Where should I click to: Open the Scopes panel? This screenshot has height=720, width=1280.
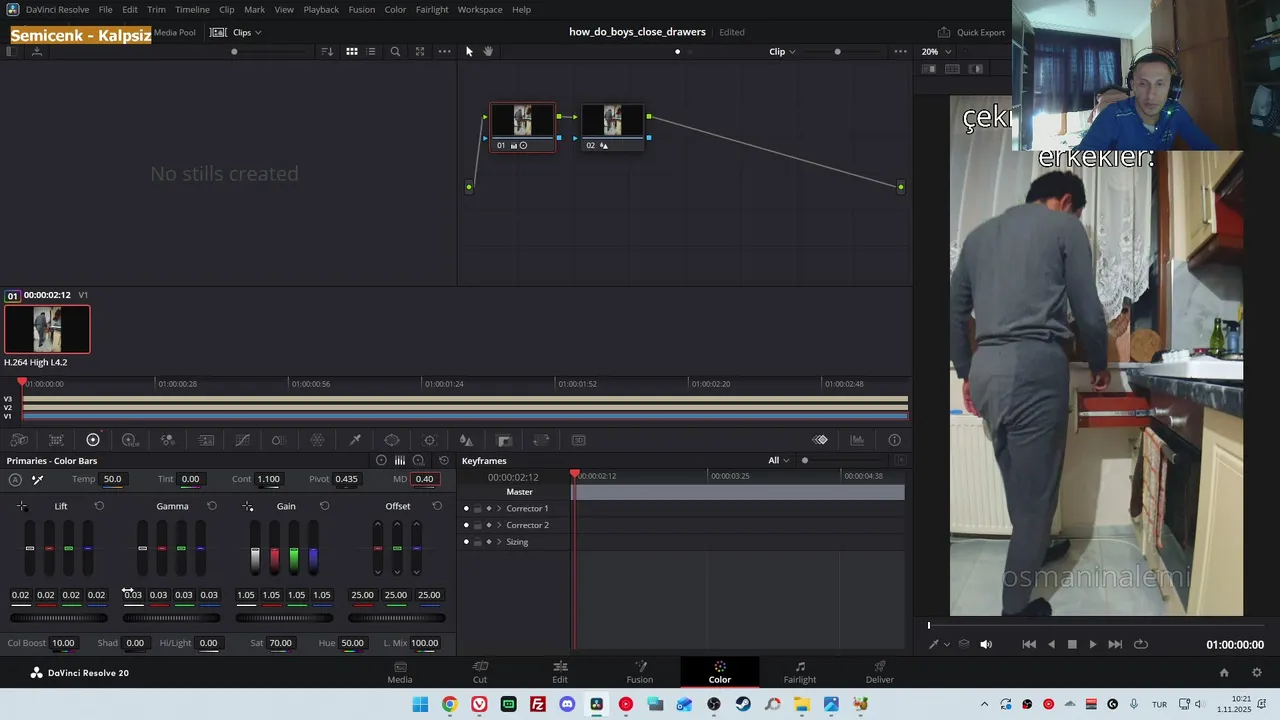pyautogui.click(x=857, y=440)
